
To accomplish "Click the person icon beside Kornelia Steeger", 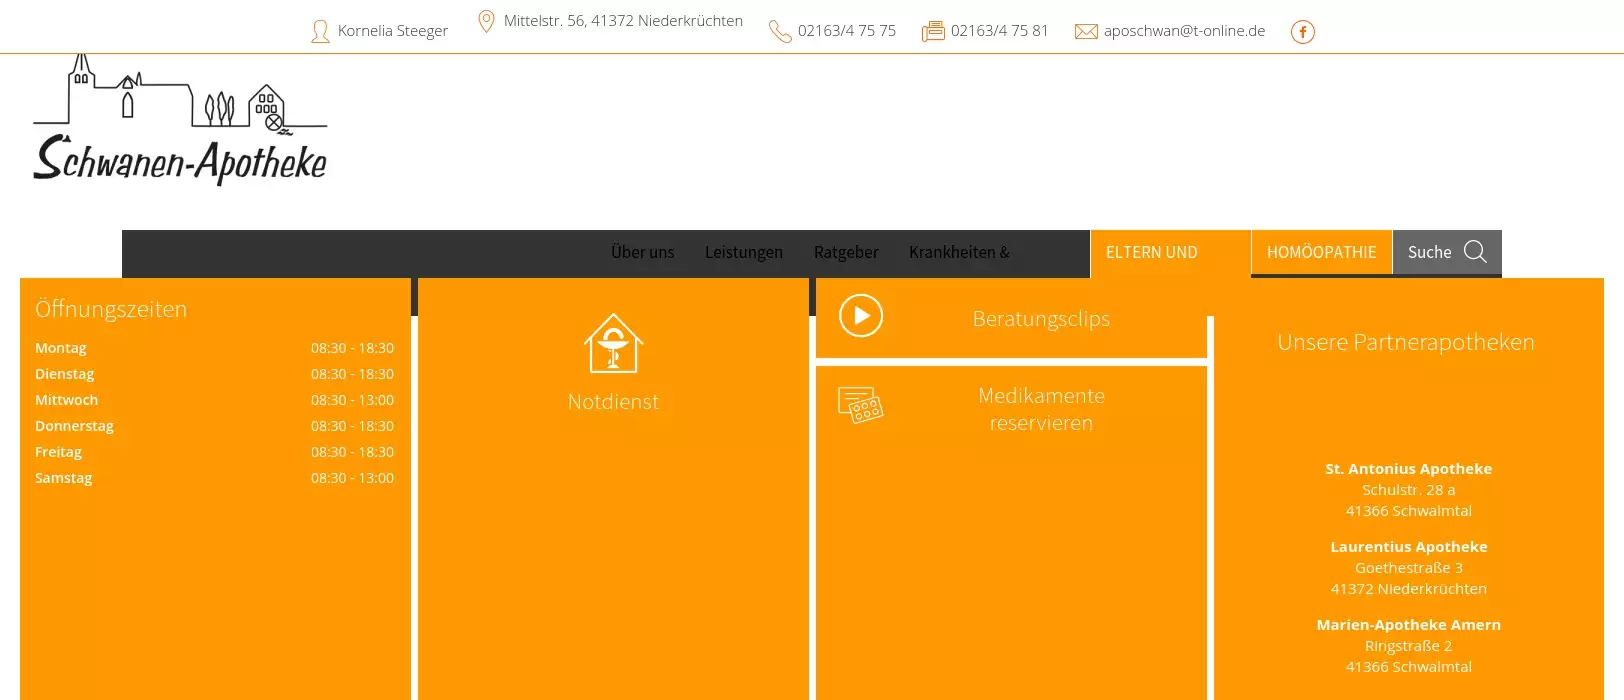I will [x=320, y=32].
